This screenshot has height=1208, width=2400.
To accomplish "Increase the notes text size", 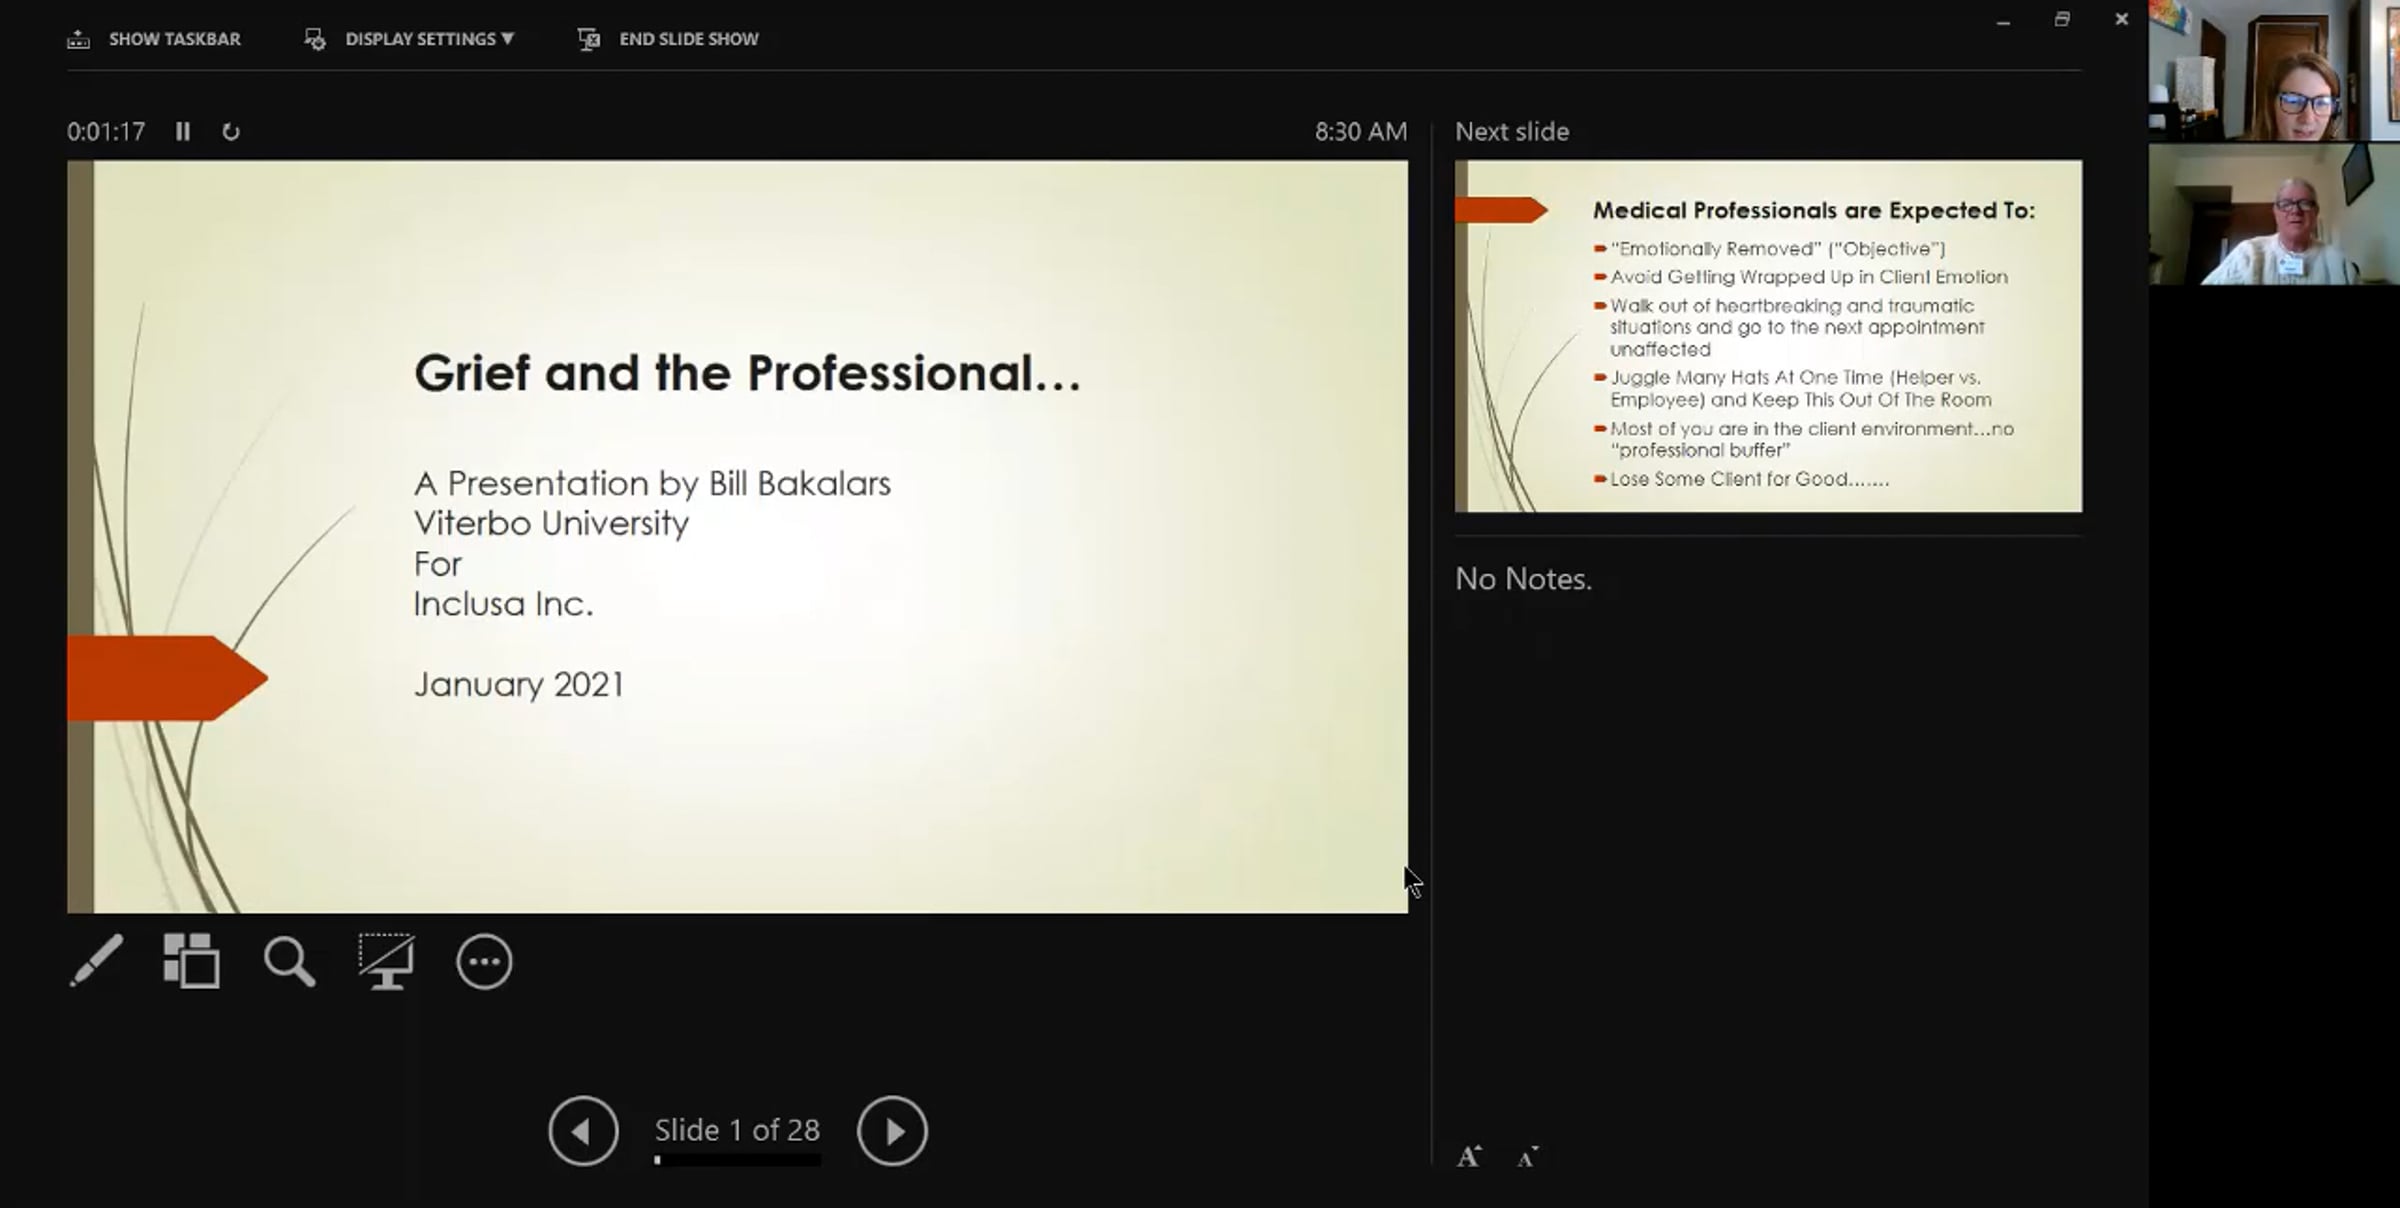I will (1469, 1157).
